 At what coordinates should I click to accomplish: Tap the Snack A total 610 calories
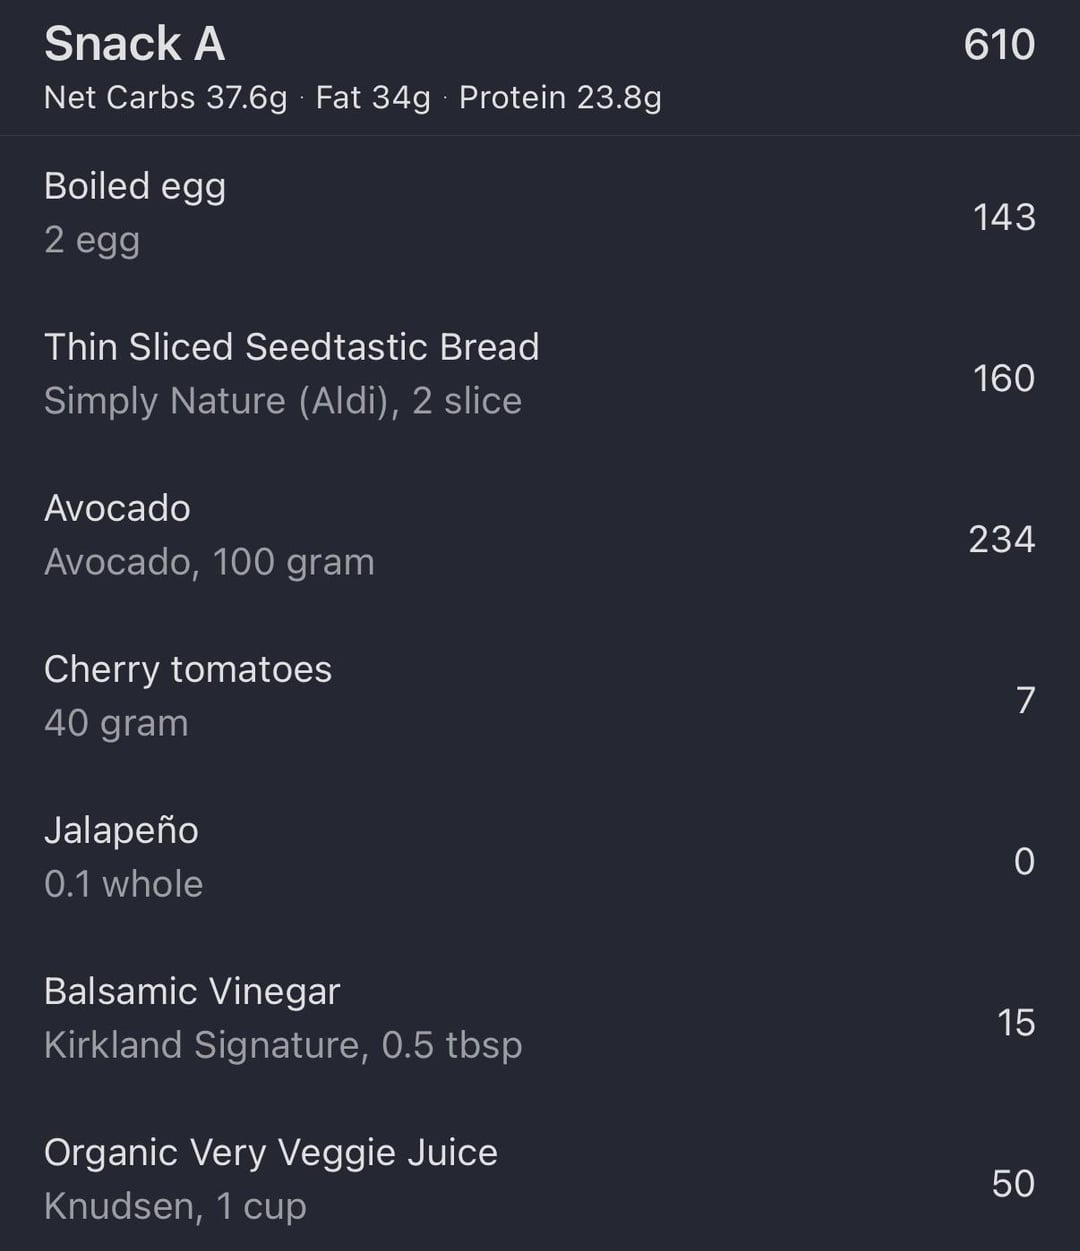pyautogui.click(x=998, y=45)
